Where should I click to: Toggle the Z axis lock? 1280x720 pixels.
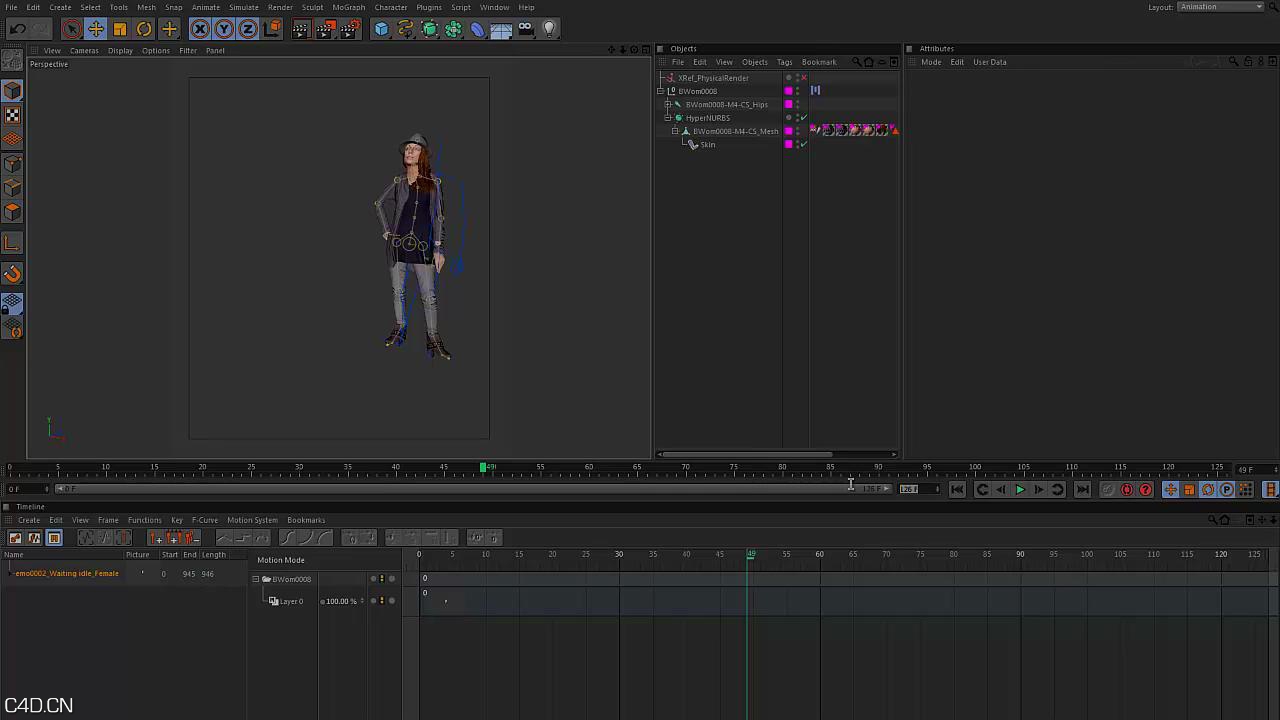(248, 29)
